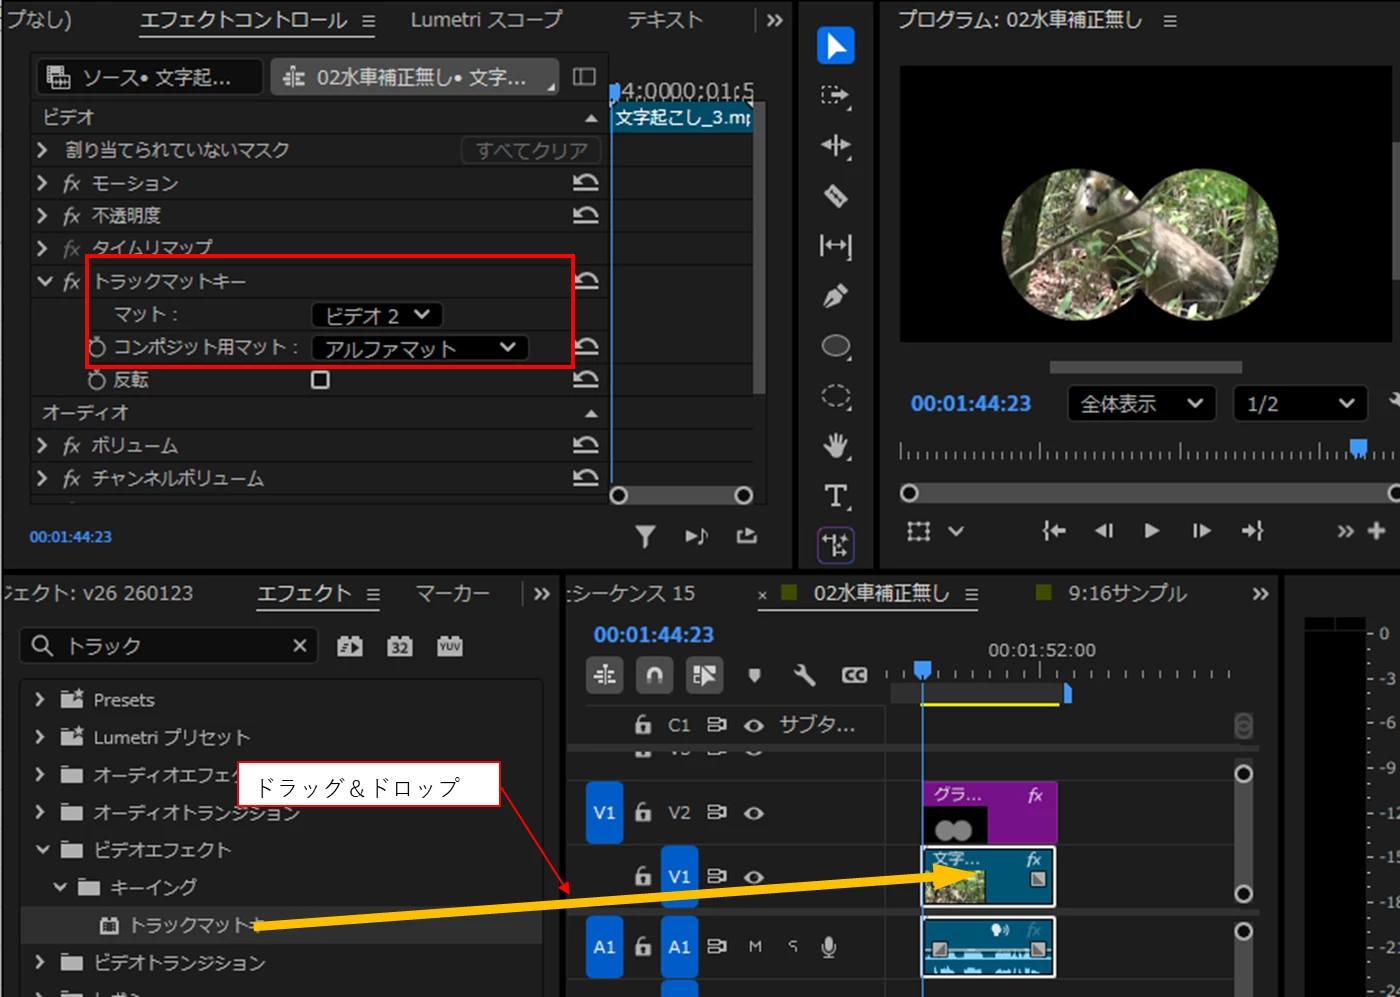Toggle V1 track output eye
1400x997 pixels.
pyautogui.click(x=754, y=877)
